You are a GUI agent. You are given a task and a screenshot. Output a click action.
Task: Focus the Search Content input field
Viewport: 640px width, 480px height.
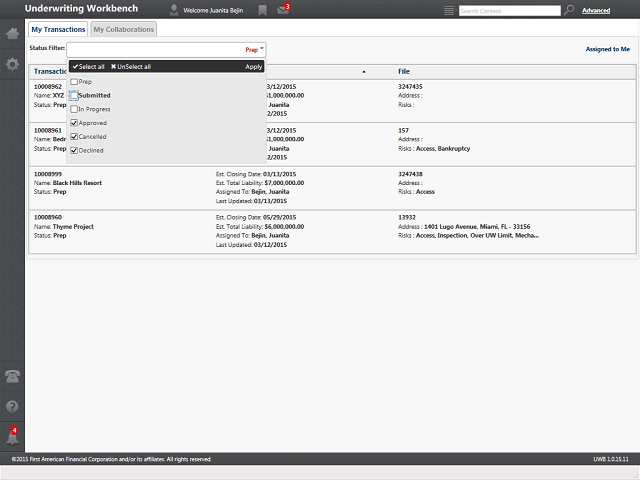[510, 11]
